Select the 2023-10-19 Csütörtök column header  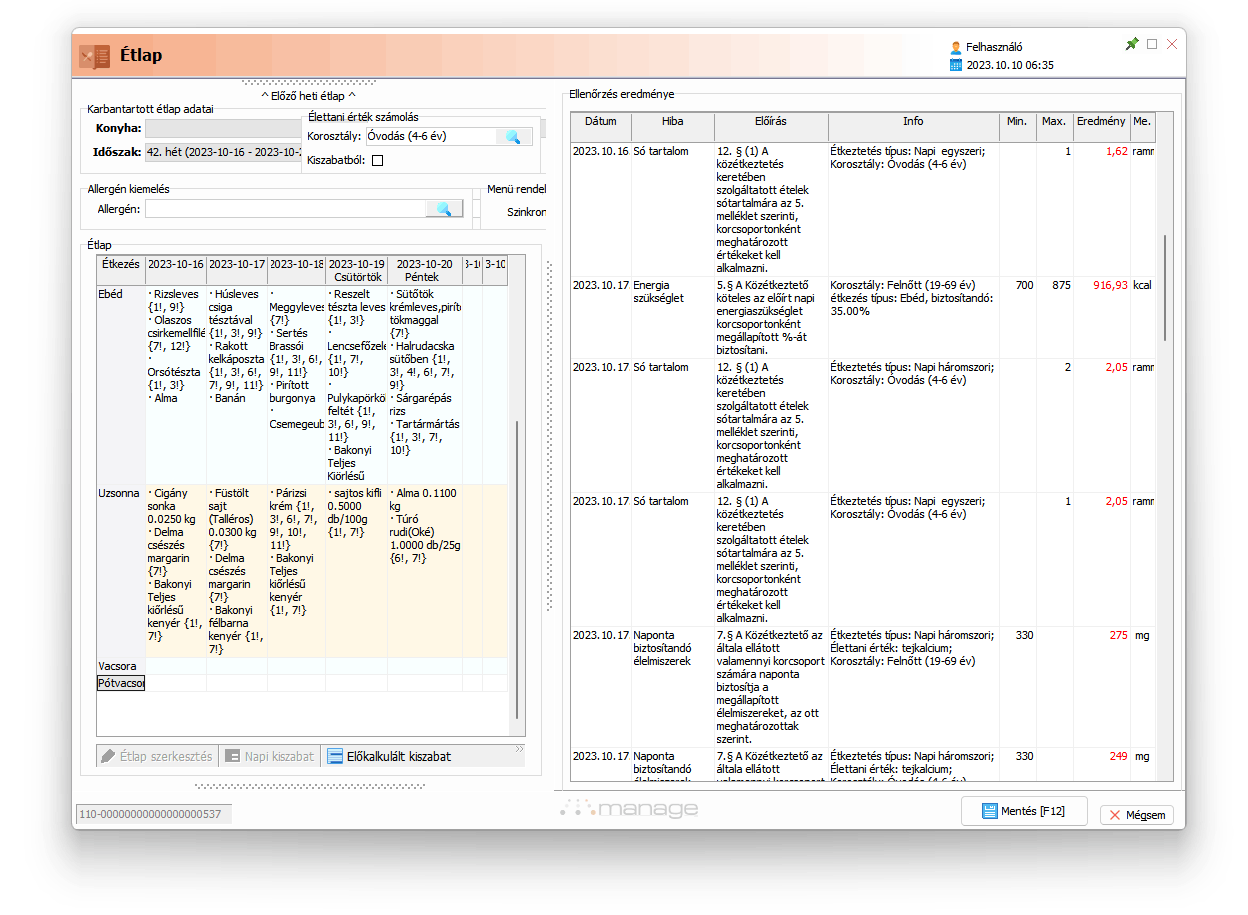click(x=356, y=270)
